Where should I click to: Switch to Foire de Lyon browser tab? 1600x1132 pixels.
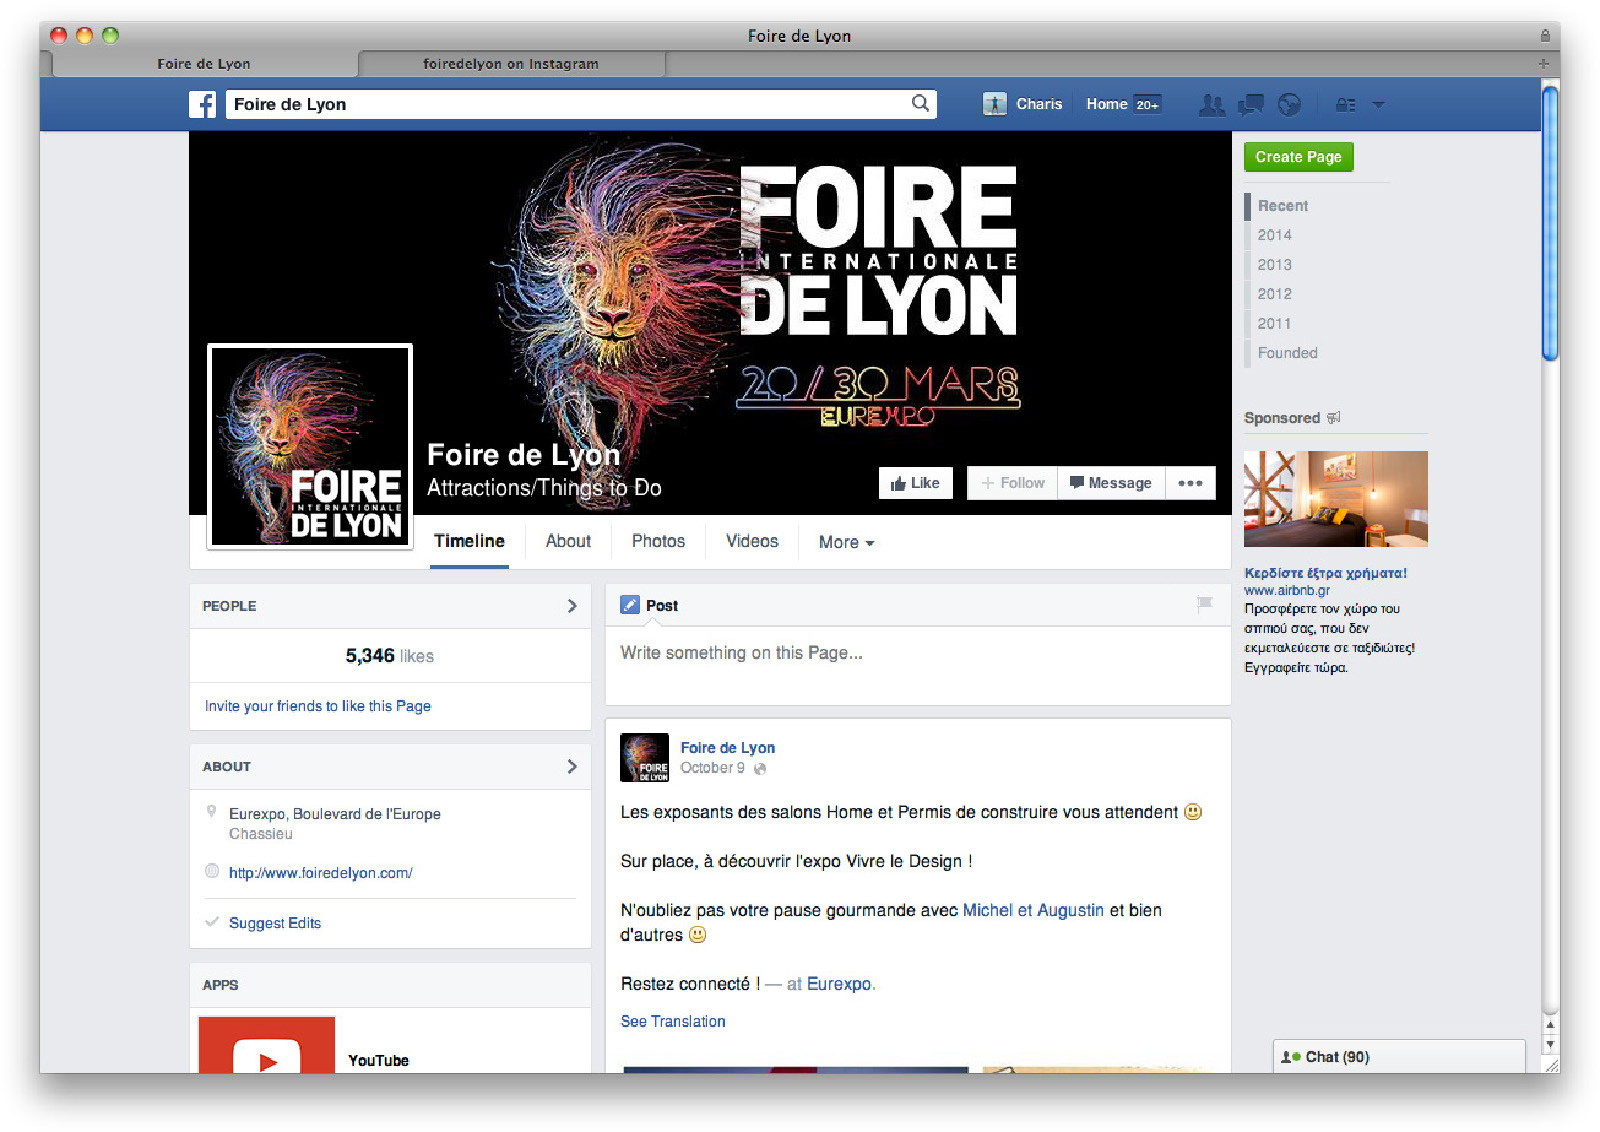point(204,64)
